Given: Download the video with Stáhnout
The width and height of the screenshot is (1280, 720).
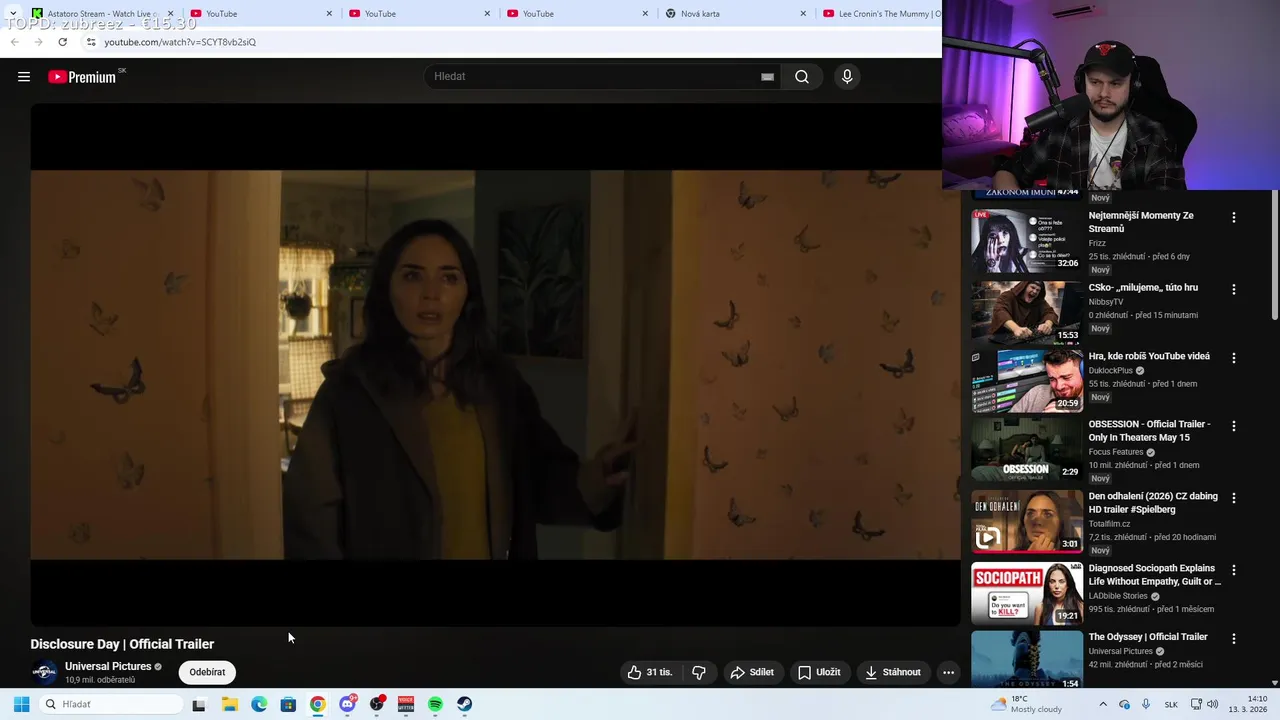Looking at the screenshot, I should coord(893,672).
